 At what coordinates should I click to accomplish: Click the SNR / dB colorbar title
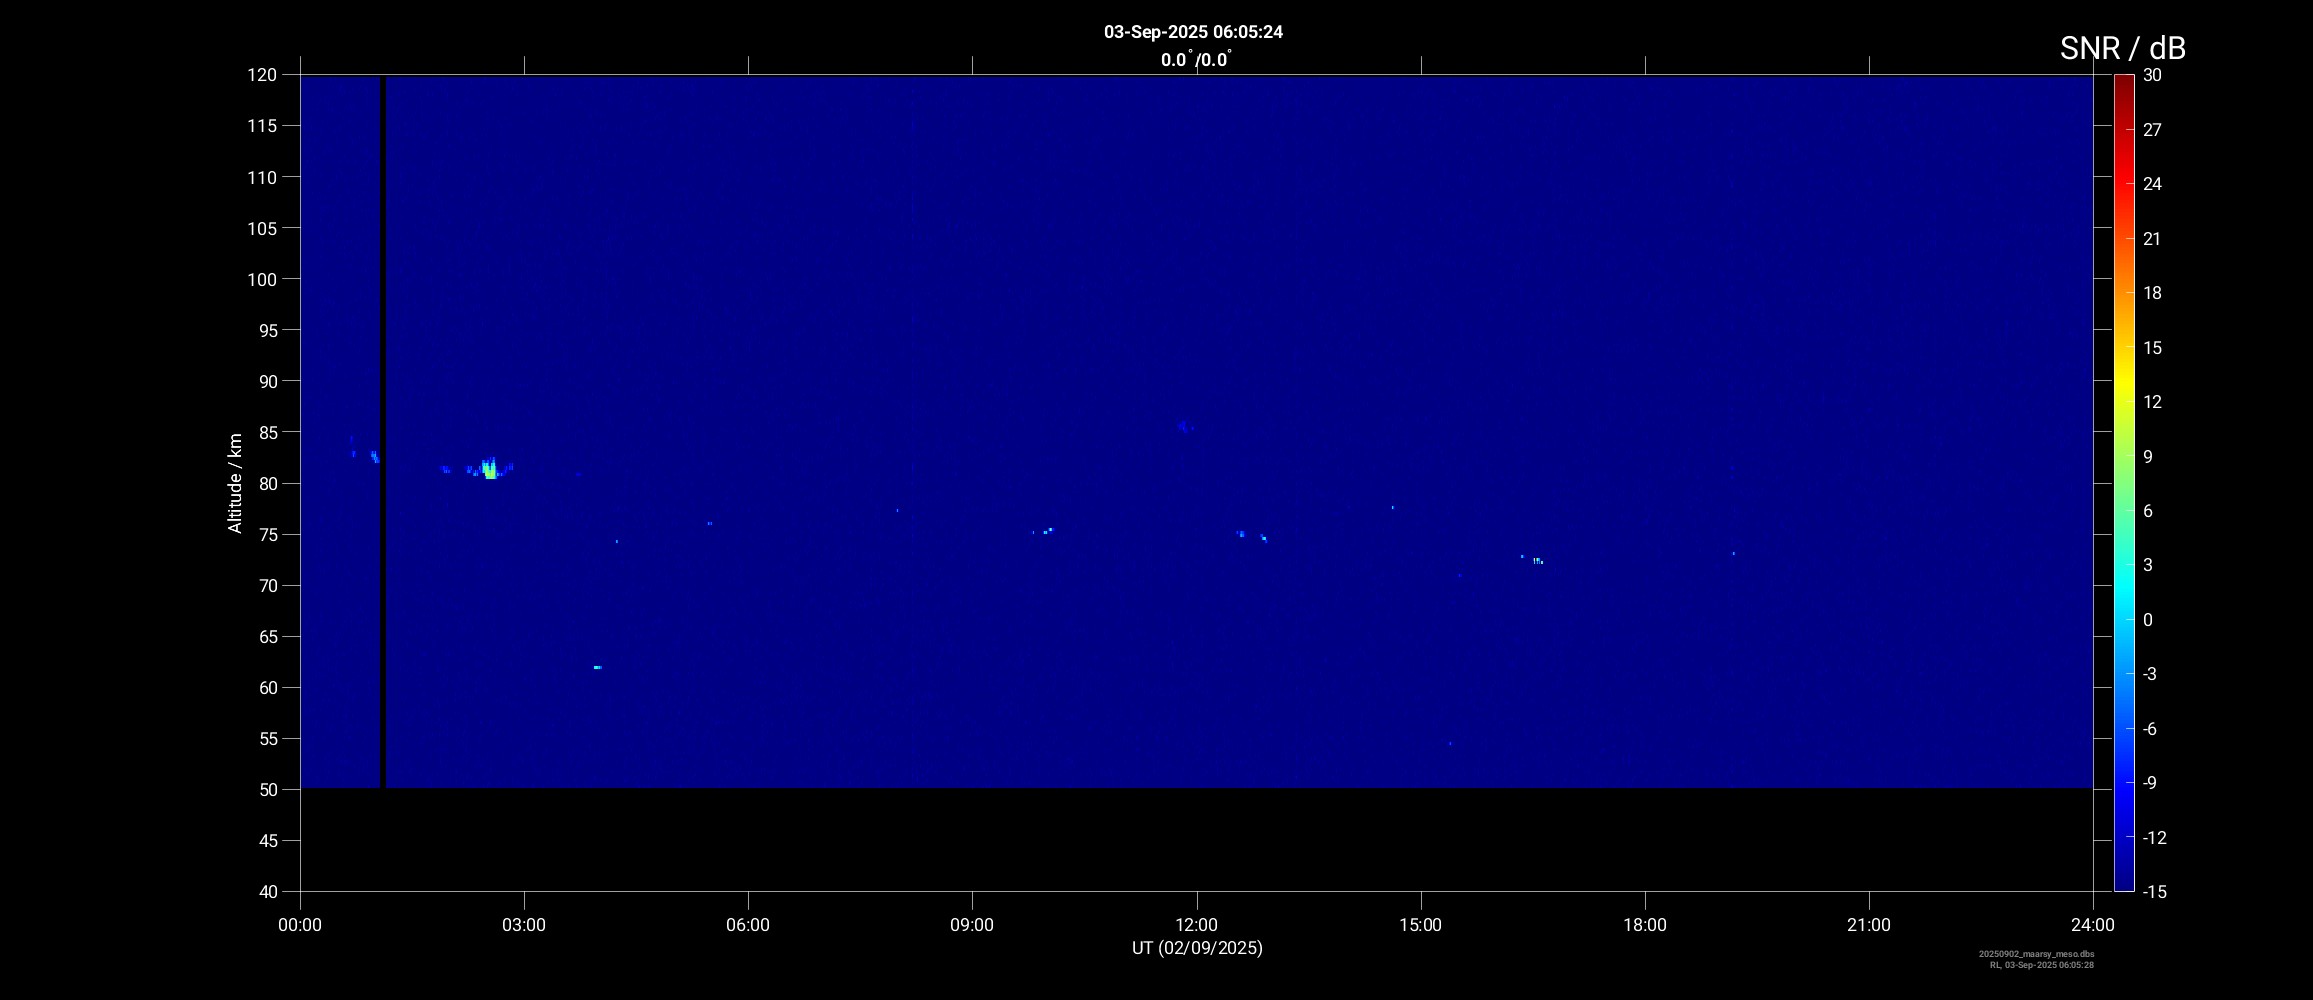coord(2122,48)
